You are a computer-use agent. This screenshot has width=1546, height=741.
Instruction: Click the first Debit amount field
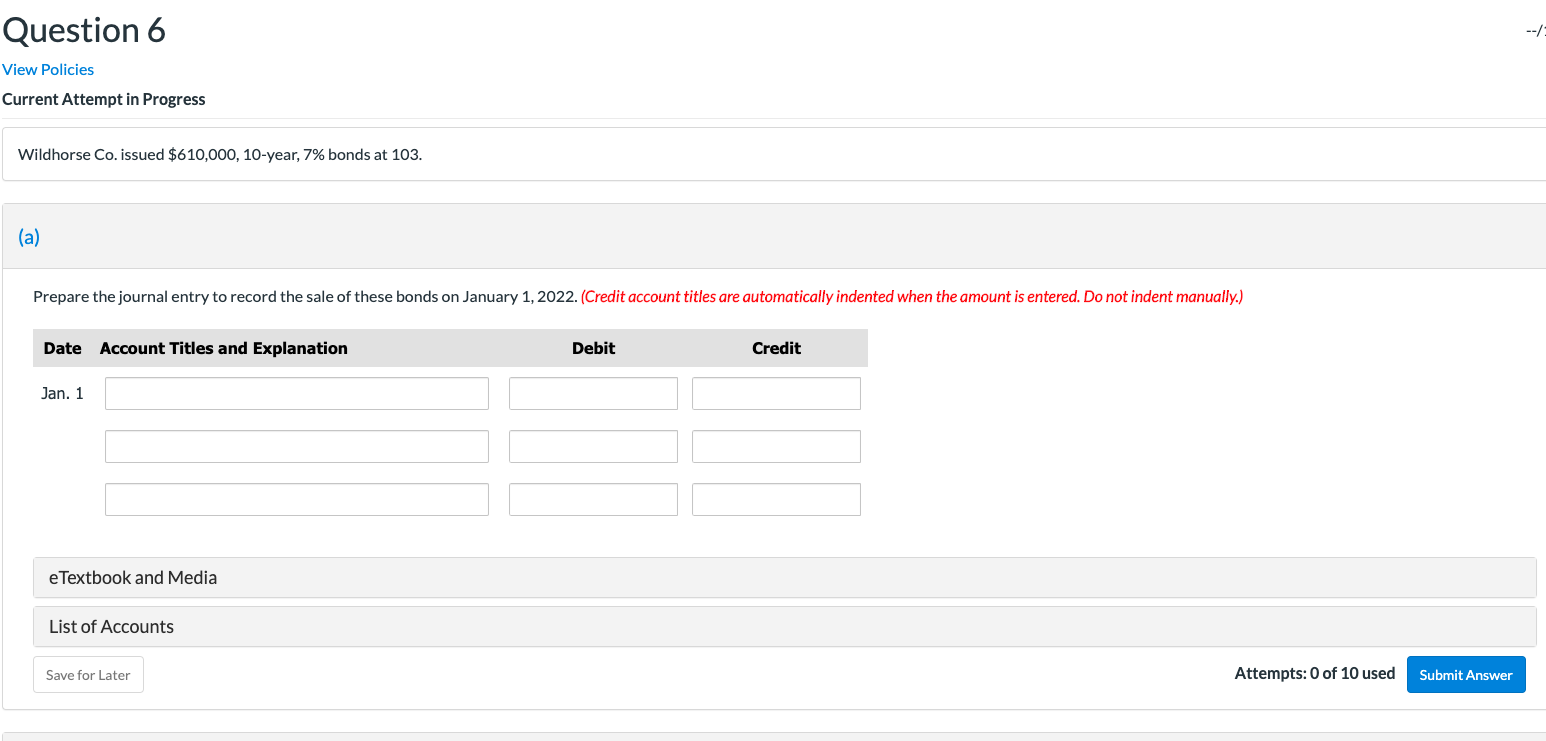point(593,393)
